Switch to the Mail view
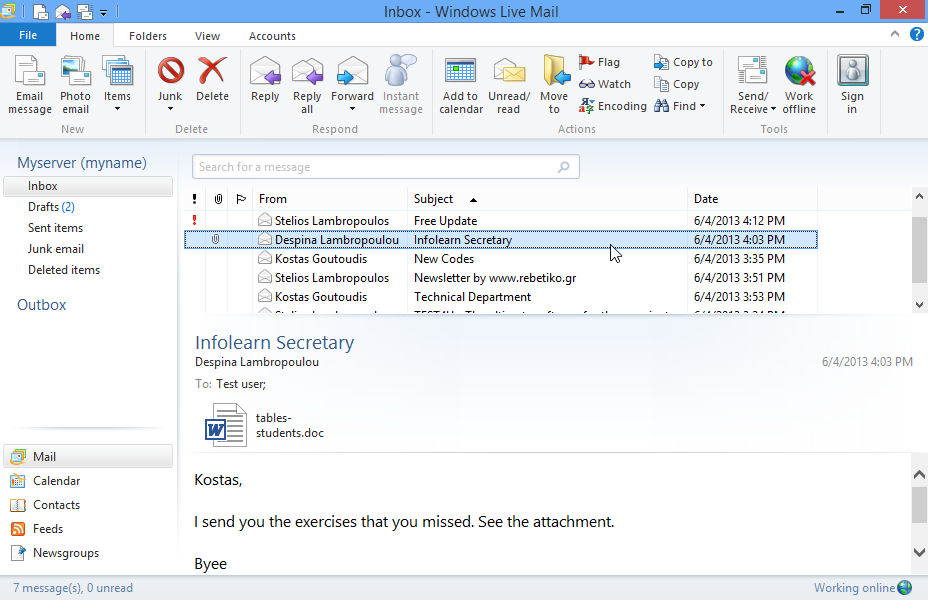The height and width of the screenshot is (600, 928). (x=88, y=456)
